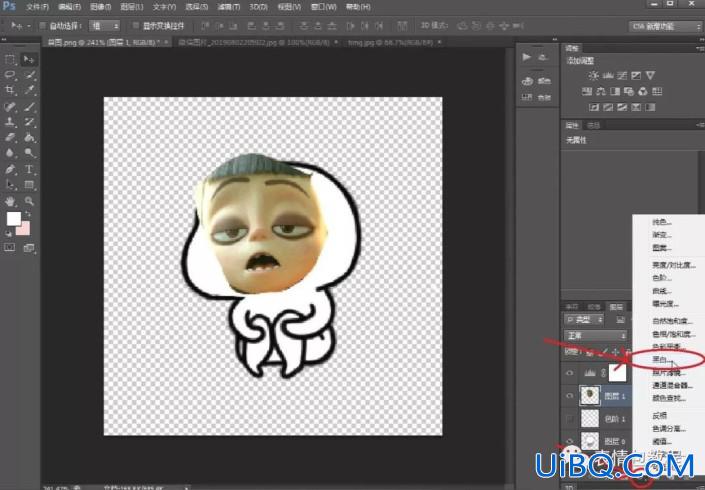Select the Pen tool
Image resolution: width=705 pixels, height=490 pixels.
(x=10, y=169)
